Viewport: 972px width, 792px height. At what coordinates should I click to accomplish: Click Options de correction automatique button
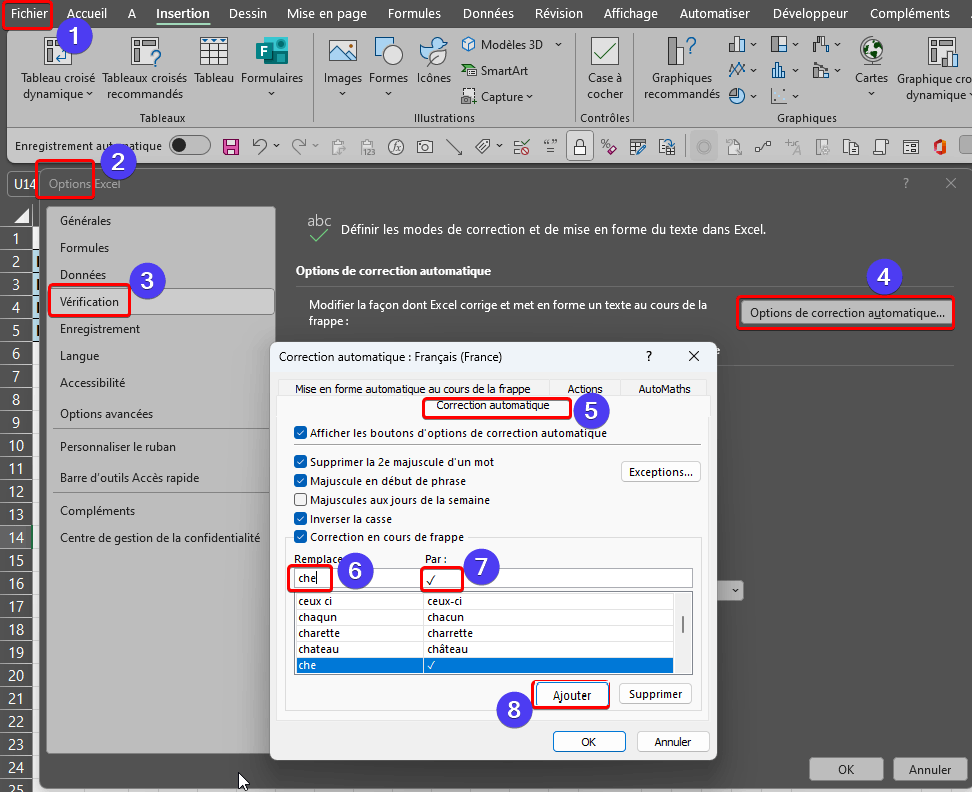click(x=847, y=313)
